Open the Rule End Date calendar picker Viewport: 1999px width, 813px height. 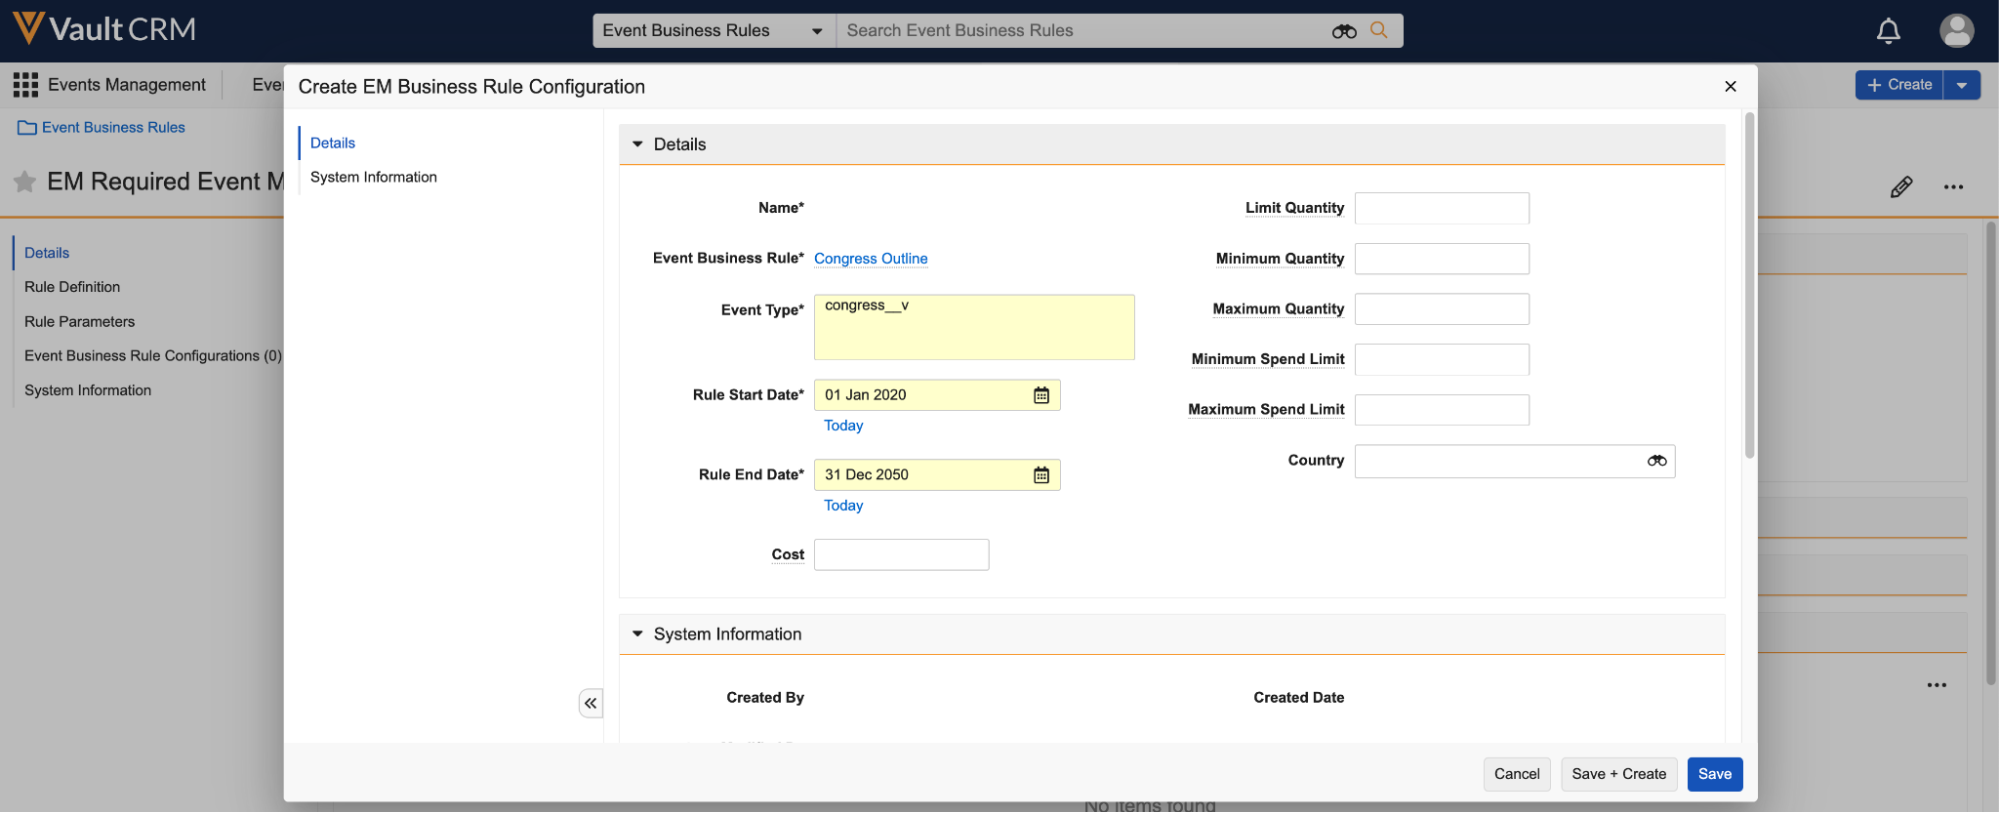[1041, 475]
